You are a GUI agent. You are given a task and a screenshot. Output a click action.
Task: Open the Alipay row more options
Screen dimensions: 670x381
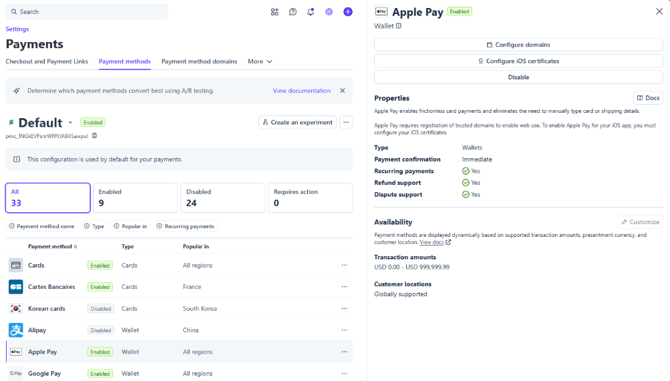(x=344, y=330)
